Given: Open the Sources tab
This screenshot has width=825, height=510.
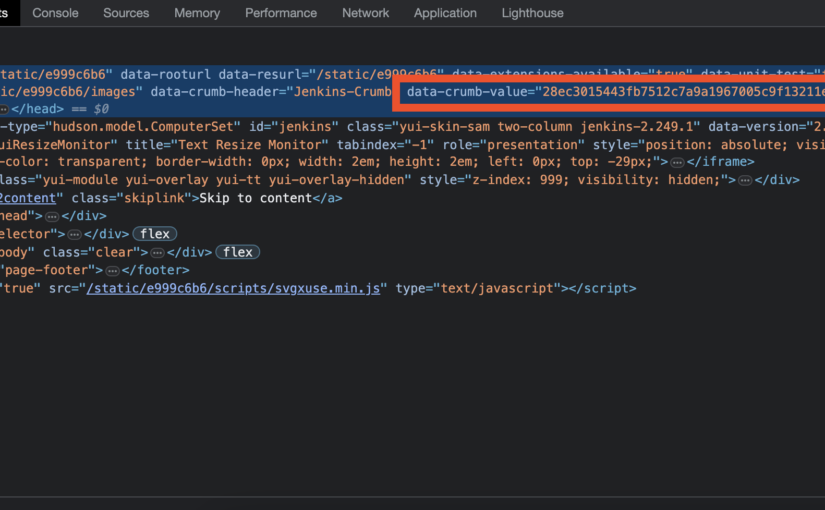Looking at the screenshot, I should coord(126,13).
